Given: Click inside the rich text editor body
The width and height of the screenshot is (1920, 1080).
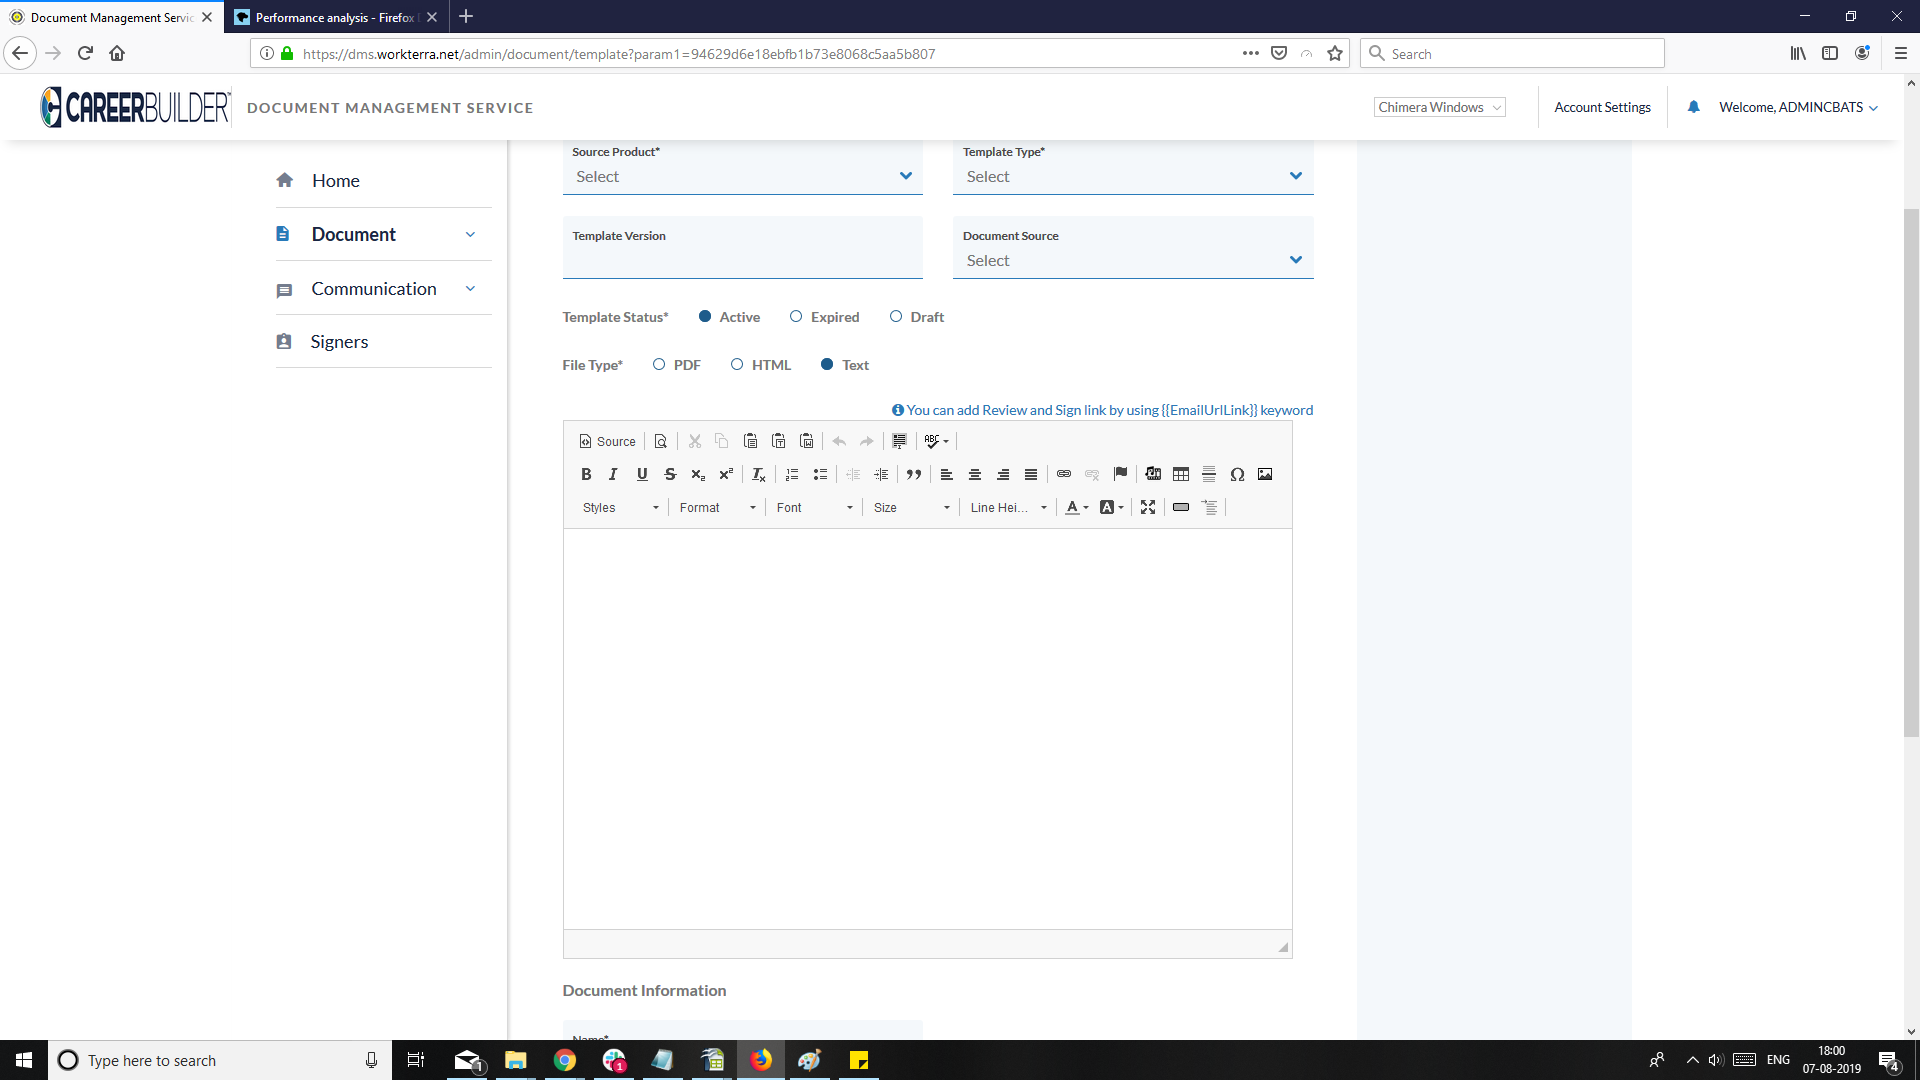Looking at the screenshot, I should pyautogui.click(x=927, y=729).
